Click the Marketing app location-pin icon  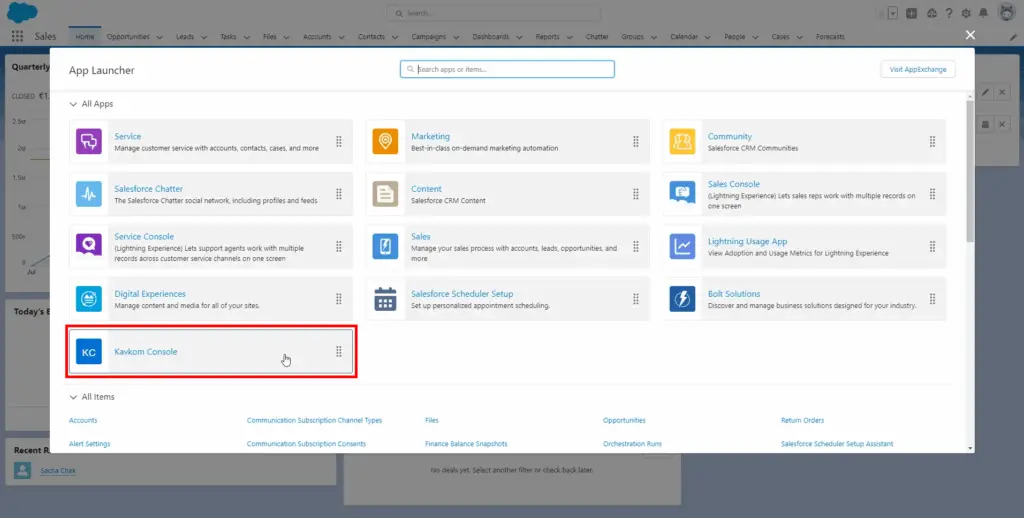pyautogui.click(x=385, y=142)
